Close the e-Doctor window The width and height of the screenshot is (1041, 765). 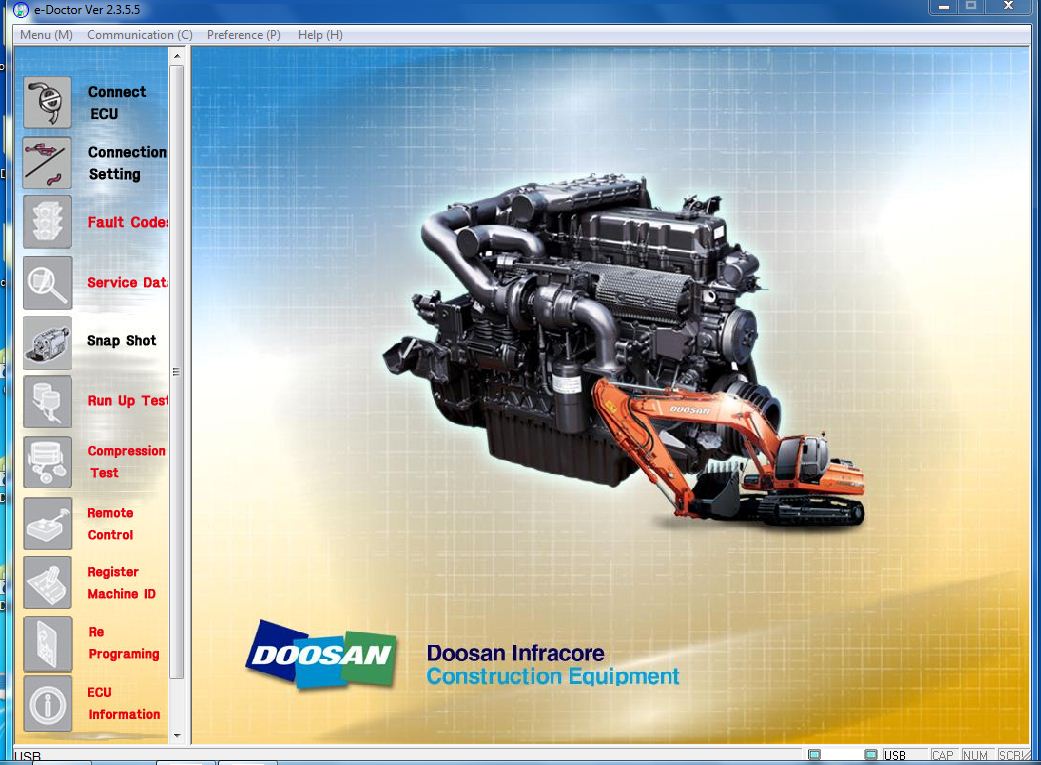[1008, 7]
